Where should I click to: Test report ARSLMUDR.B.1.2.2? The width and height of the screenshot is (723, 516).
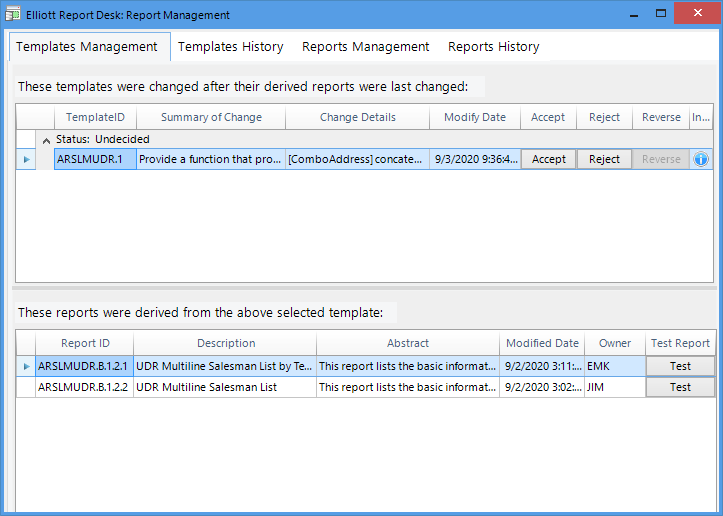pos(680,387)
